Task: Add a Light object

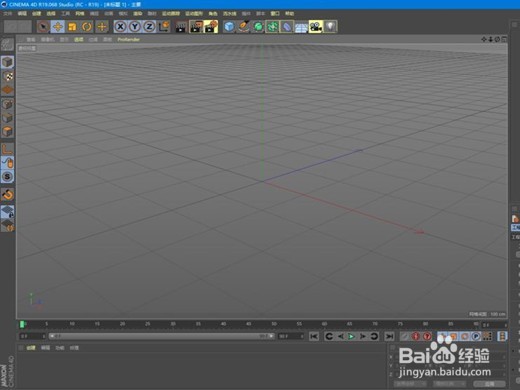Action: 330,27
